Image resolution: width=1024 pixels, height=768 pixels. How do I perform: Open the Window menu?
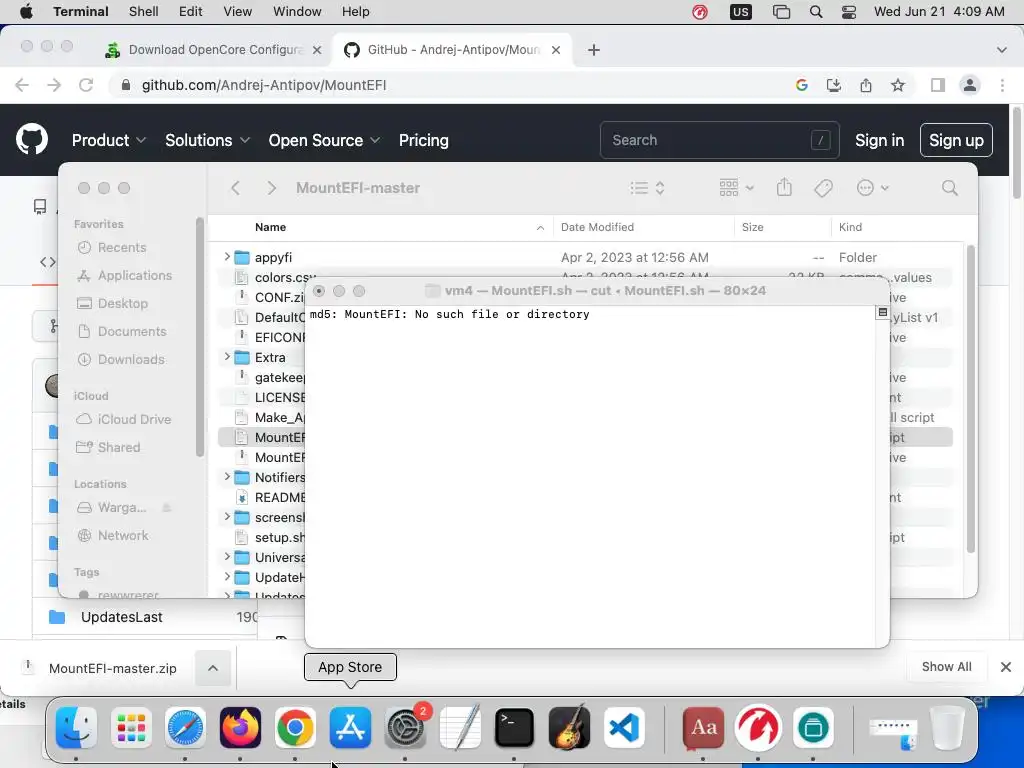(297, 12)
